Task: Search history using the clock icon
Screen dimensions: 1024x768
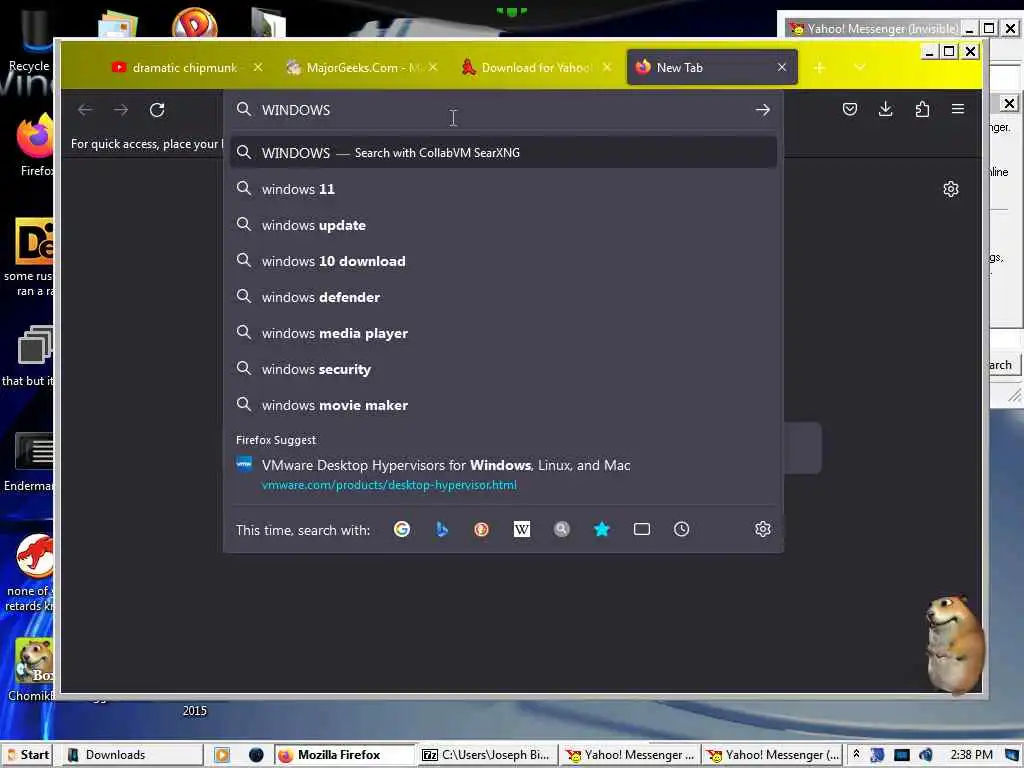Action: (x=681, y=529)
